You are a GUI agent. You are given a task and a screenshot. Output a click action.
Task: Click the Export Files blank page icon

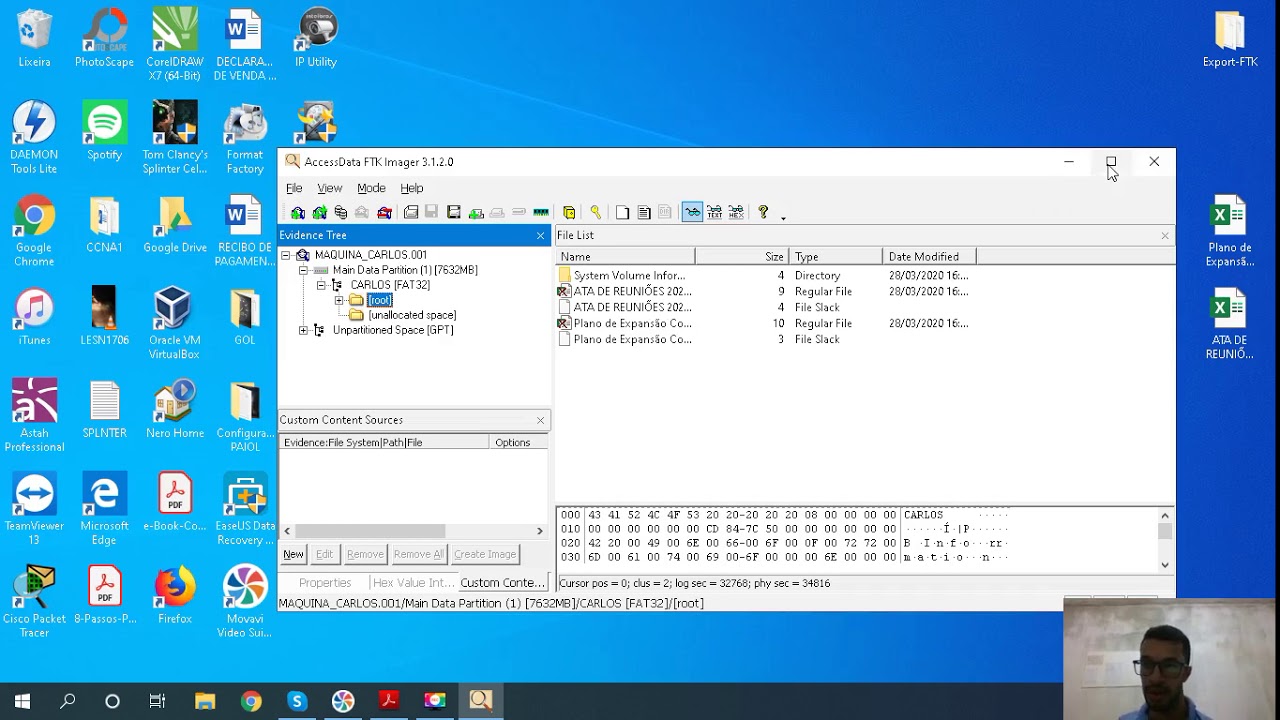(622, 212)
